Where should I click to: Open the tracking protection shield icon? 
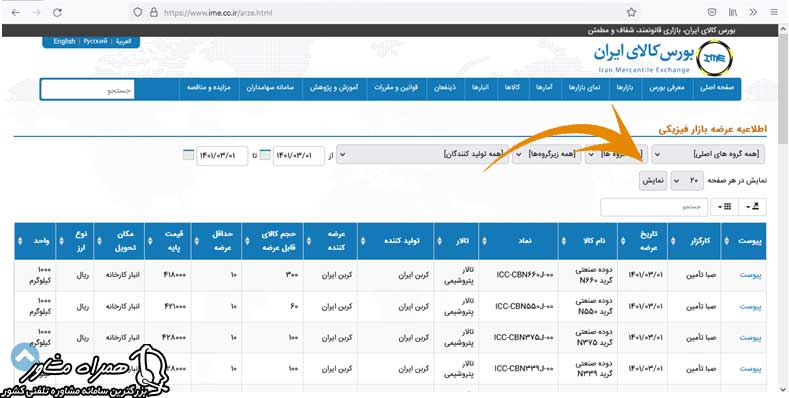tap(138, 13)
